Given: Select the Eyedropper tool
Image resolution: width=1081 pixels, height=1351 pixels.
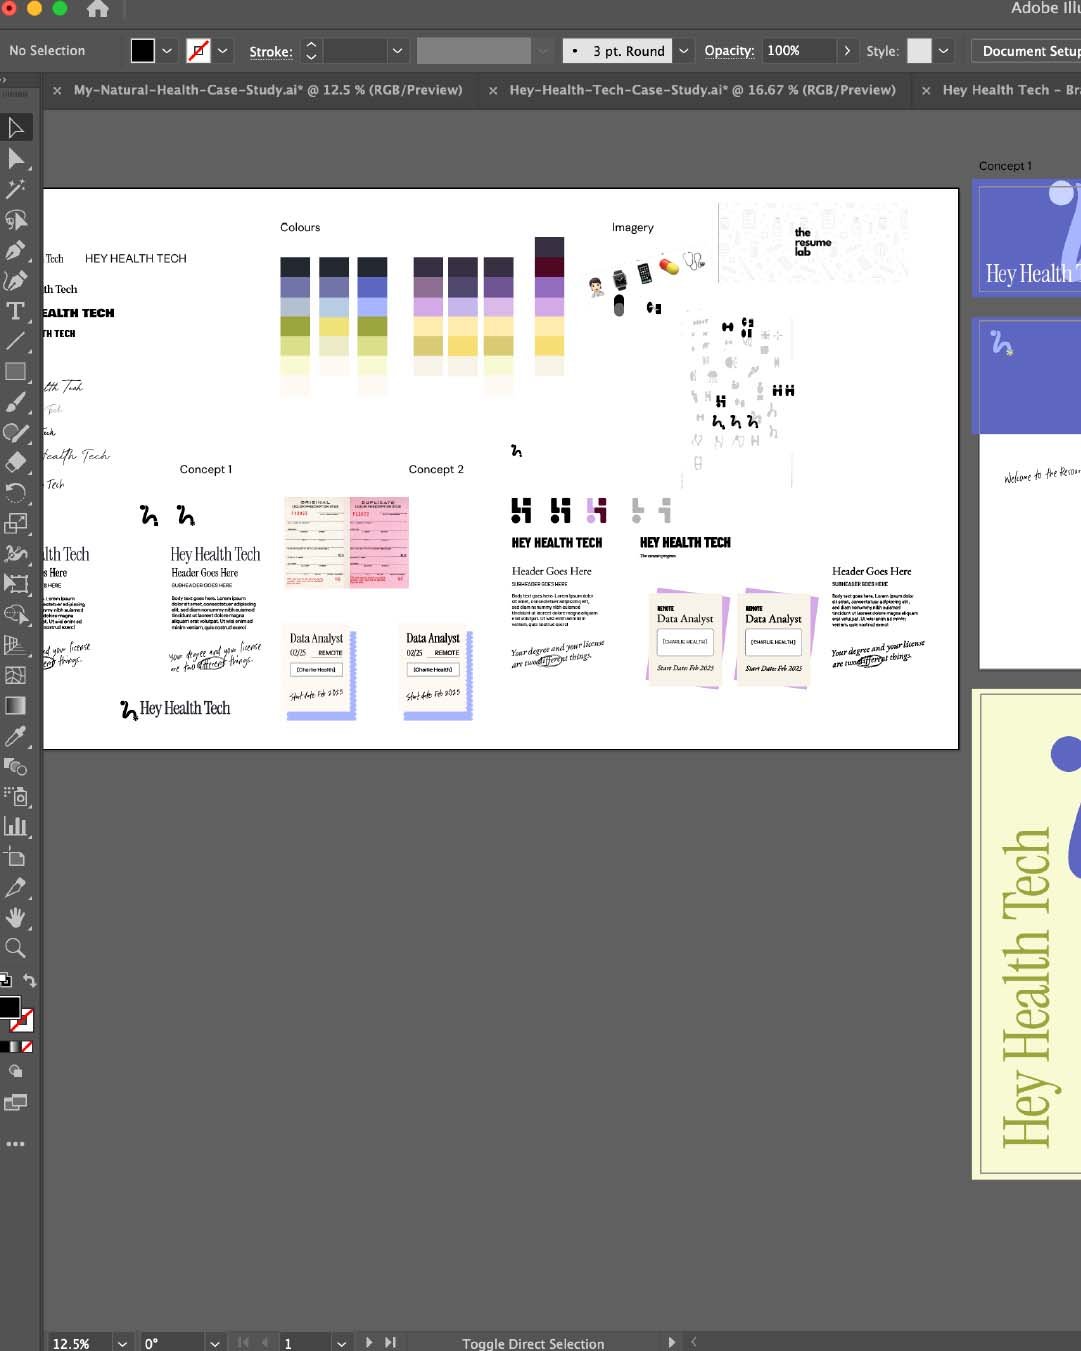Looking at the screenshot, I should (x=16, y=736).
